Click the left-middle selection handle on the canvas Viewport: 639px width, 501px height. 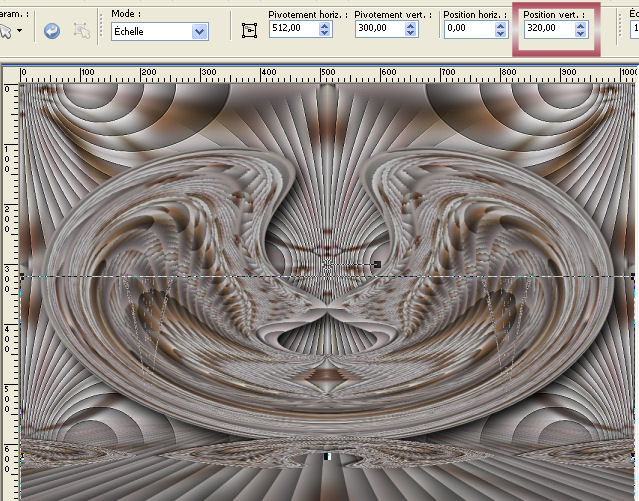(x=22, y=275)
